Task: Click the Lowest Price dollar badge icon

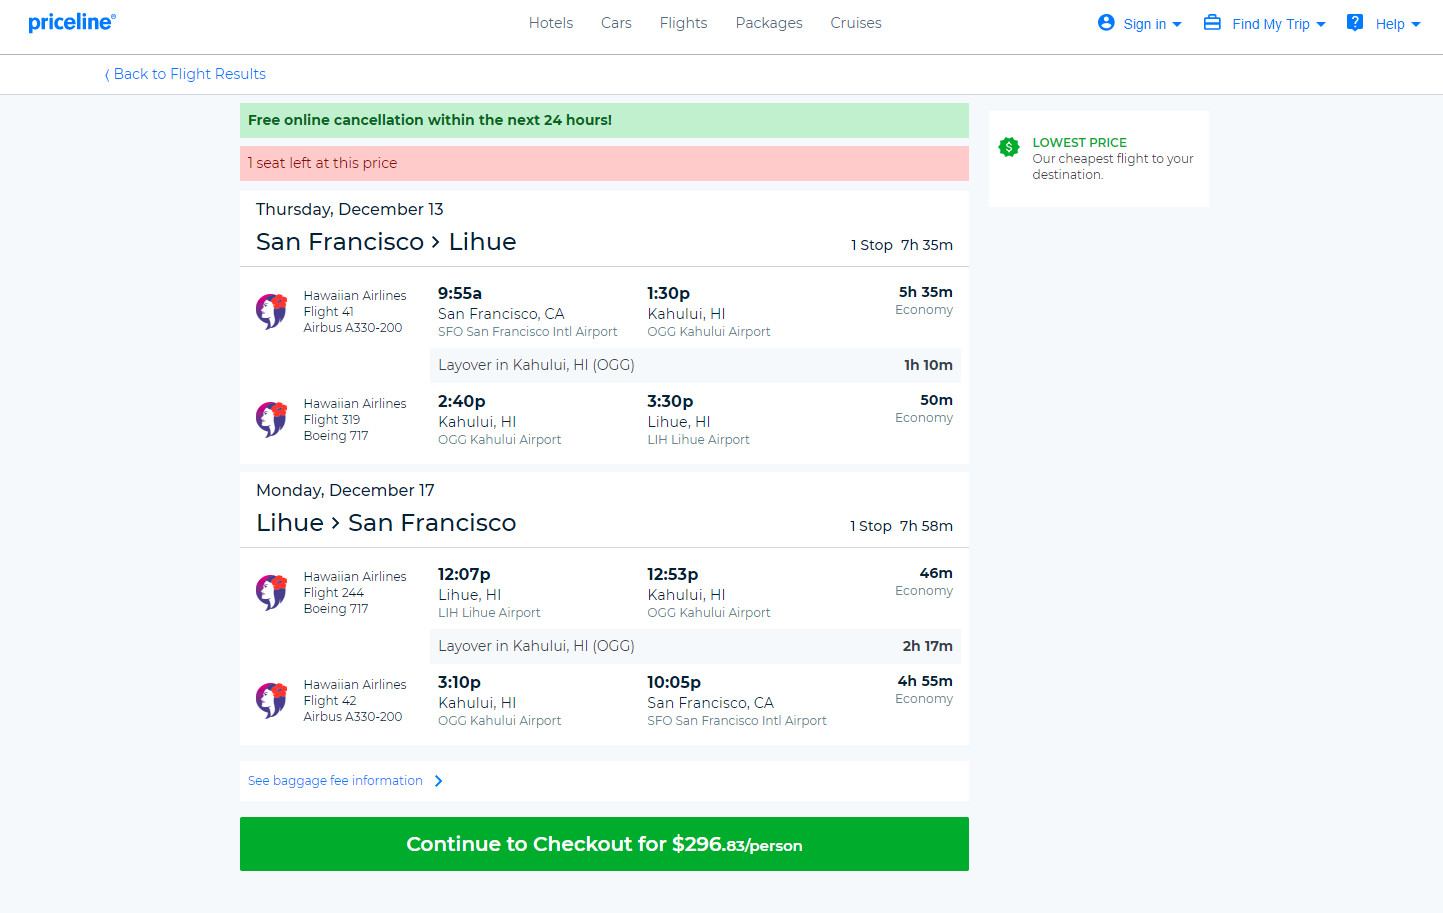Action: pyautogui.click(x=1009, y=147)
